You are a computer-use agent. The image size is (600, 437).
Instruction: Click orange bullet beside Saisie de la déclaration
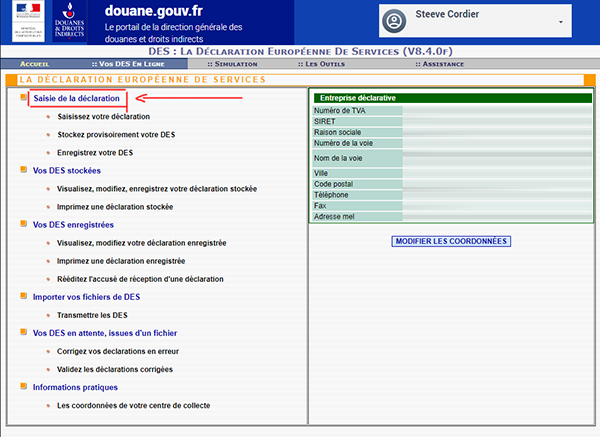coord(23,97)
